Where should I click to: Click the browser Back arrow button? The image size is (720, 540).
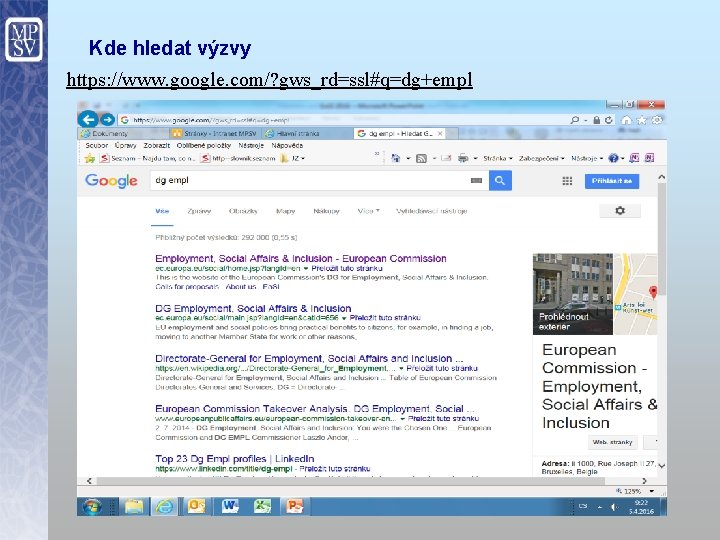pos(88,119)
